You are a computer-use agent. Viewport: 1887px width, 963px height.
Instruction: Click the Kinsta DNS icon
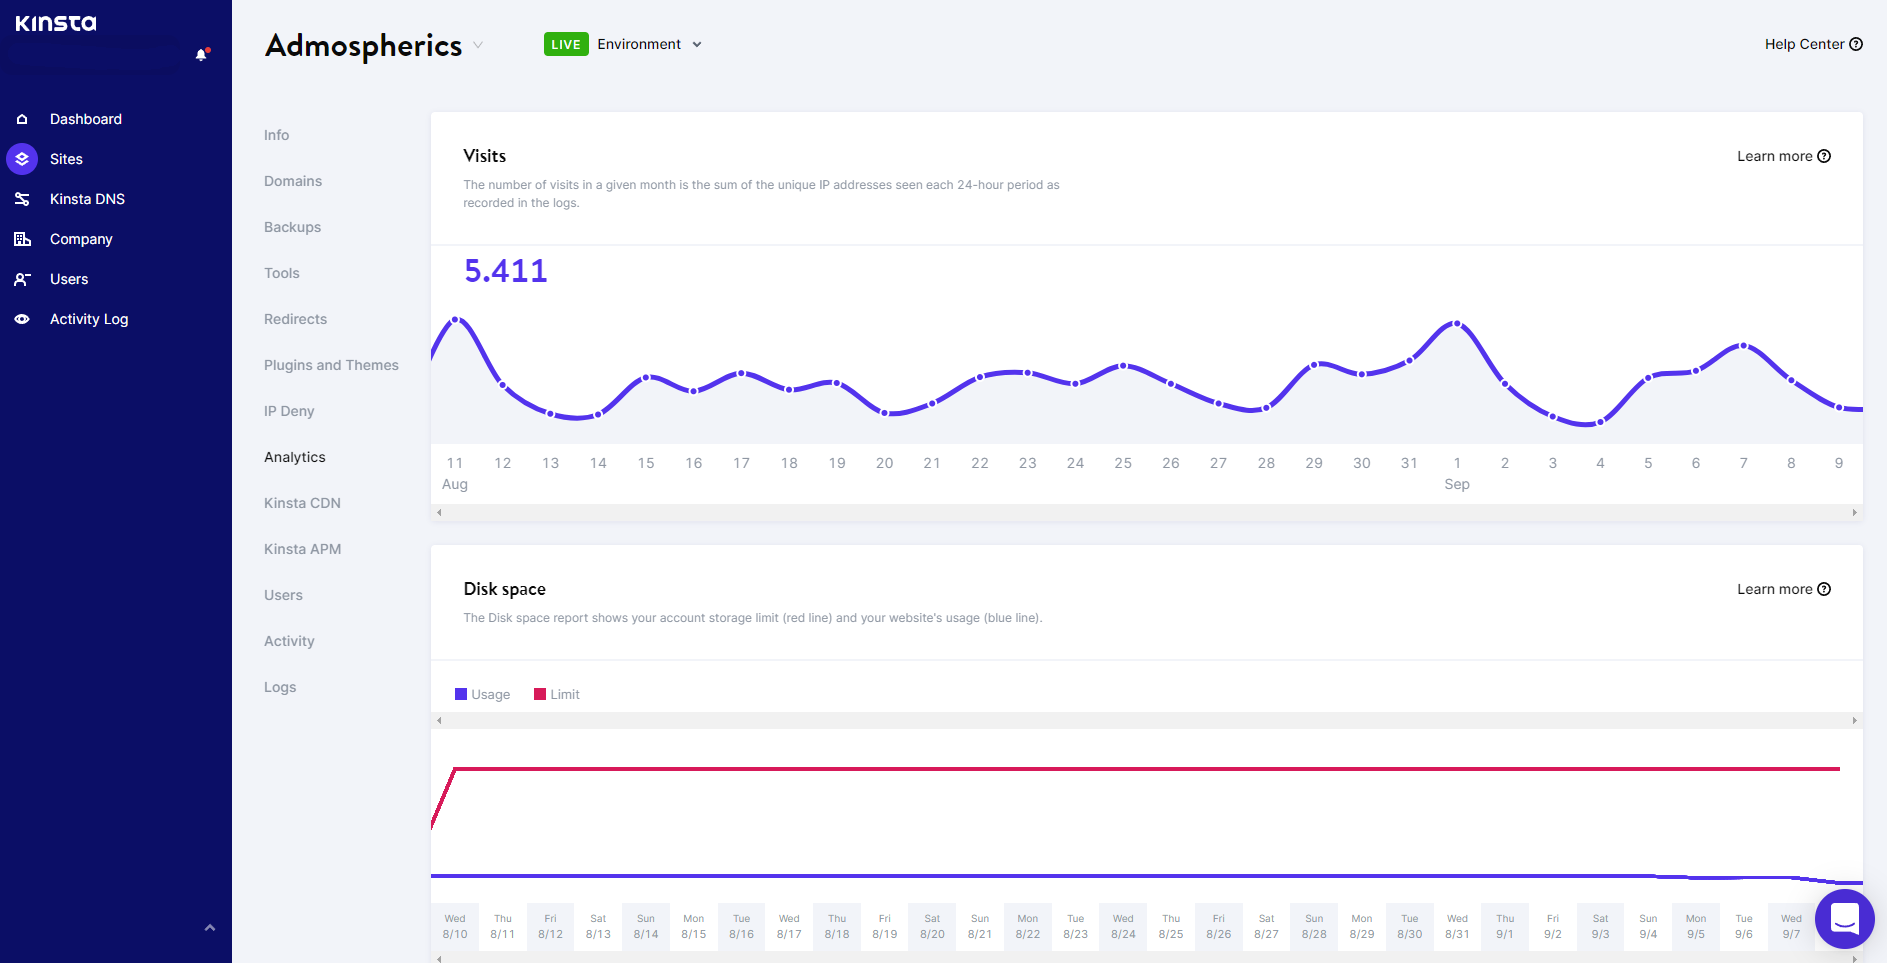point(22,199)
